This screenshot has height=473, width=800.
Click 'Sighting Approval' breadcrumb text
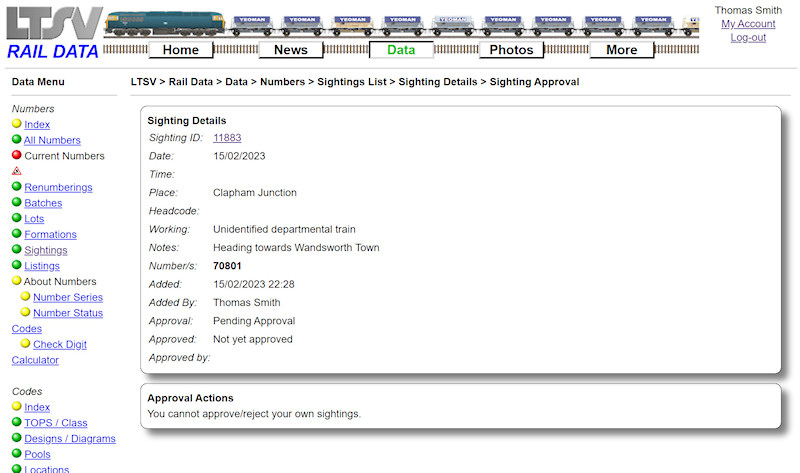pos(534,82)
